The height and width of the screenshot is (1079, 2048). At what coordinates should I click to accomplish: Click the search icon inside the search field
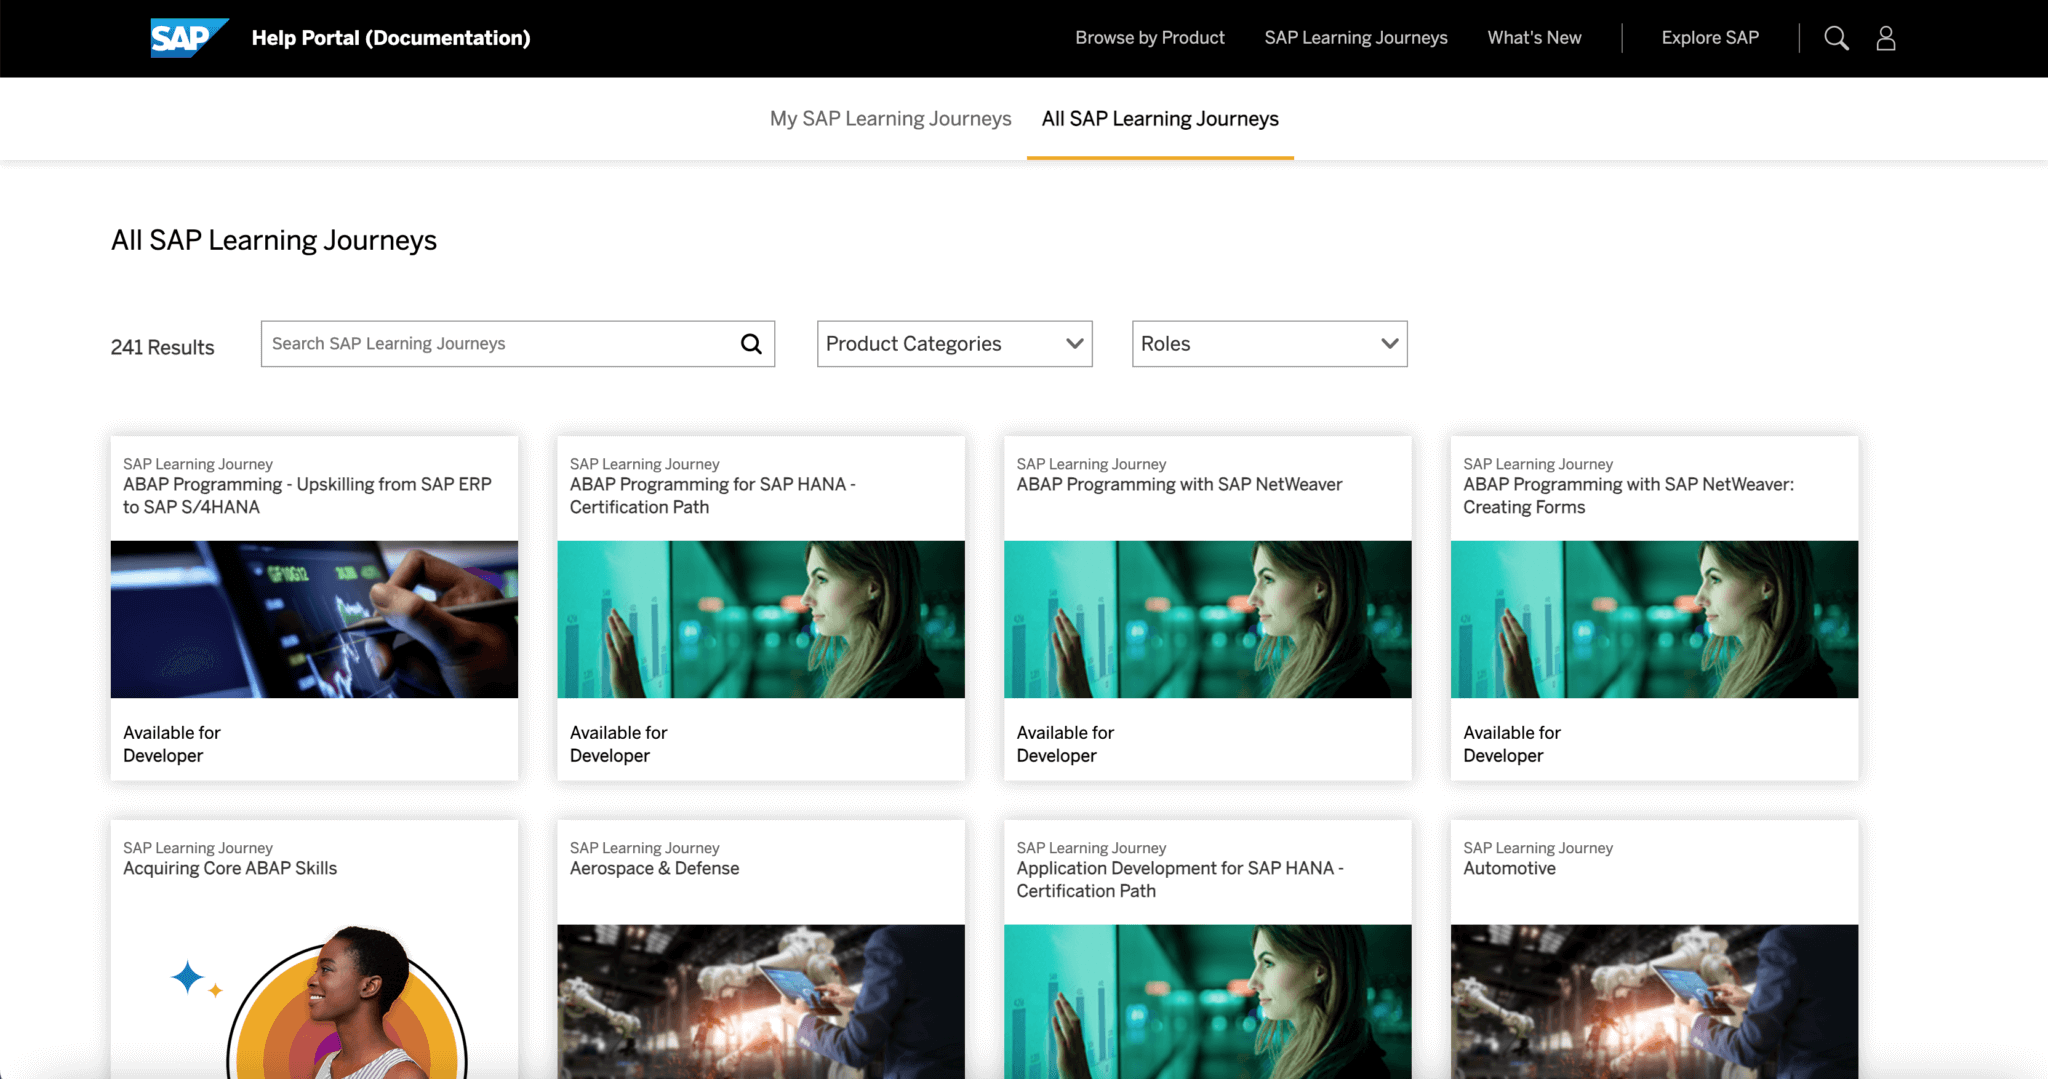(749, 343)
